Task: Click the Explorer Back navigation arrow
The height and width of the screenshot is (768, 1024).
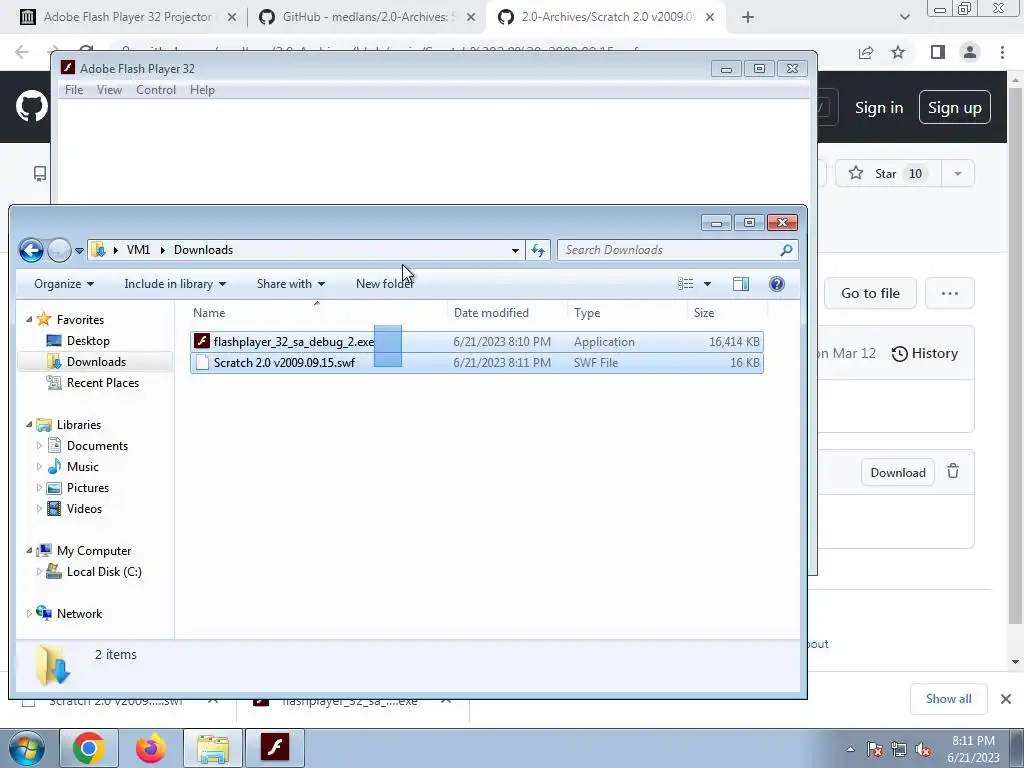Action: point(31,250)
